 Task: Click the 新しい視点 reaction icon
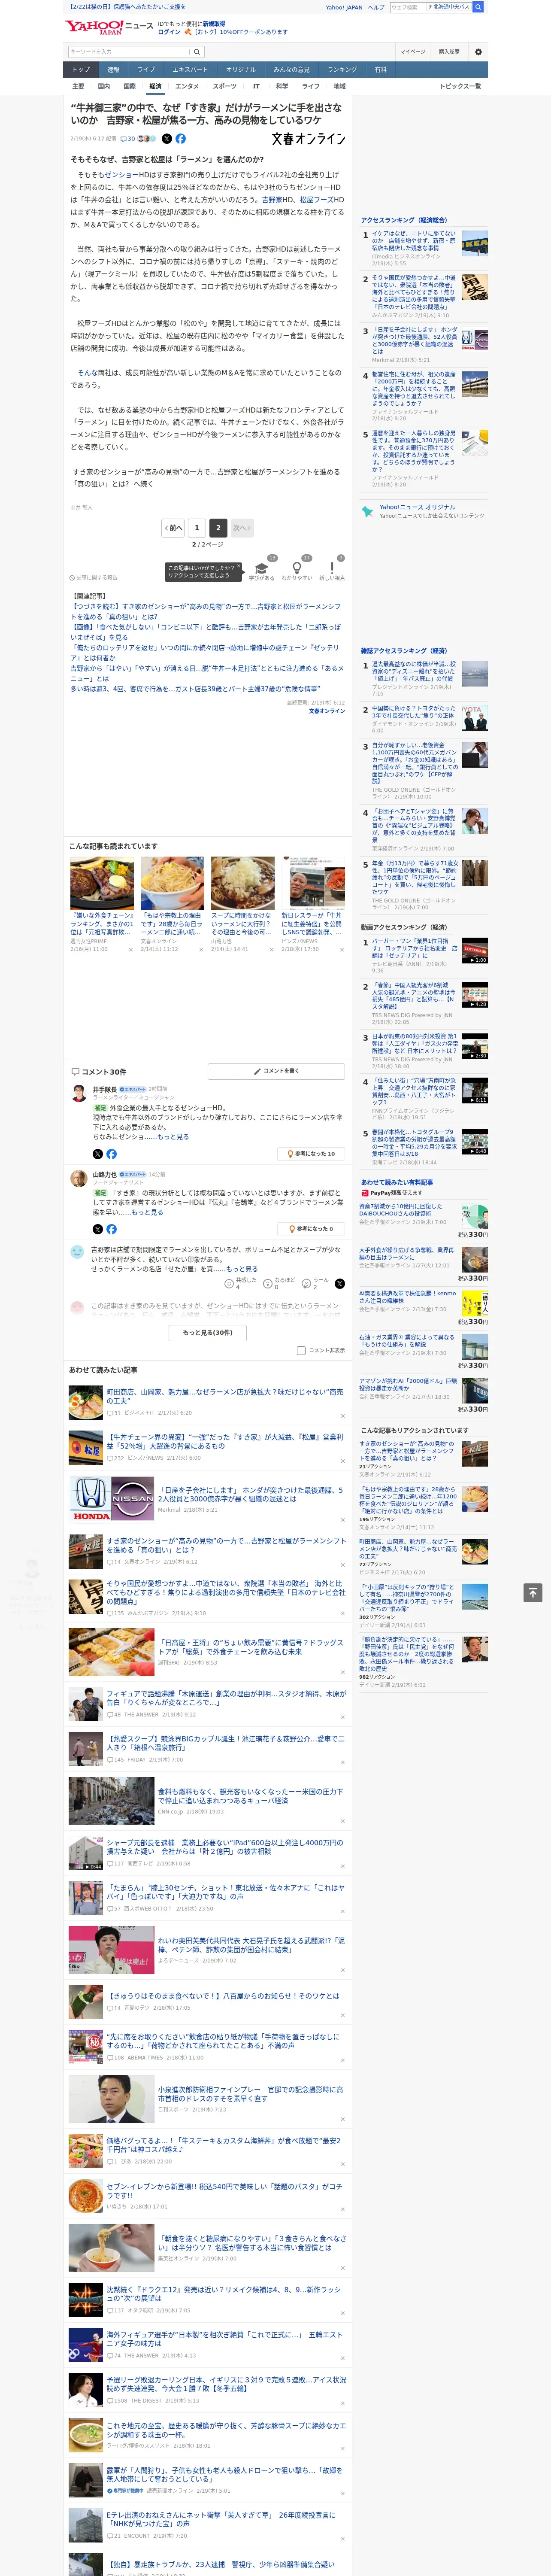(x=332, y=568)
